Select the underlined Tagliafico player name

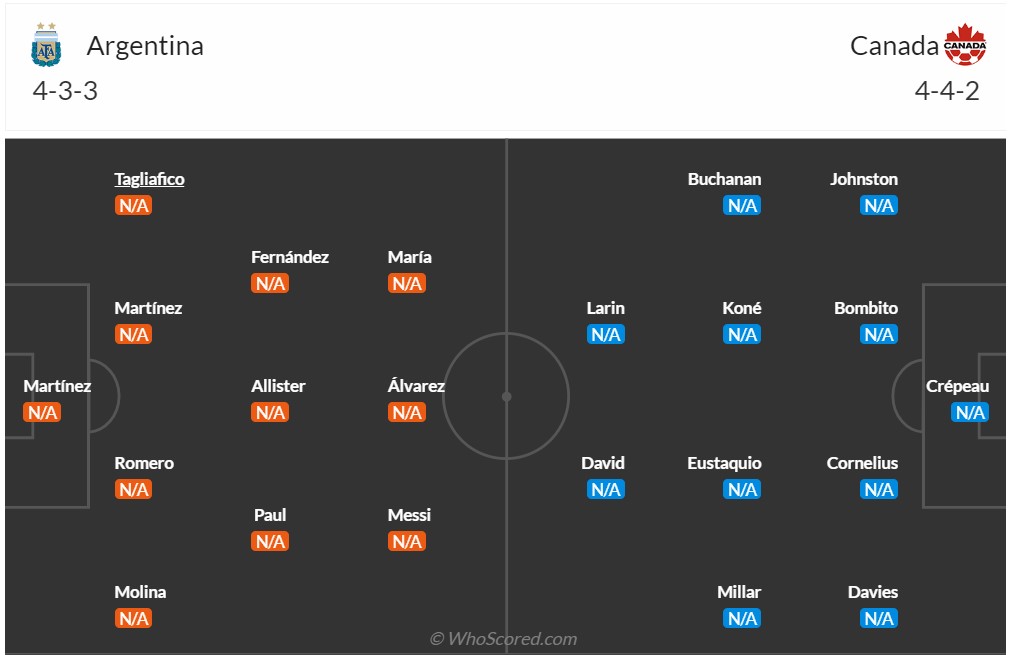coord(149,180)
